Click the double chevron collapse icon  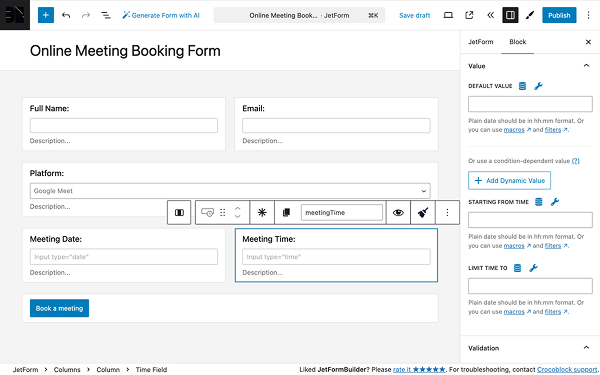click(490, 15)
